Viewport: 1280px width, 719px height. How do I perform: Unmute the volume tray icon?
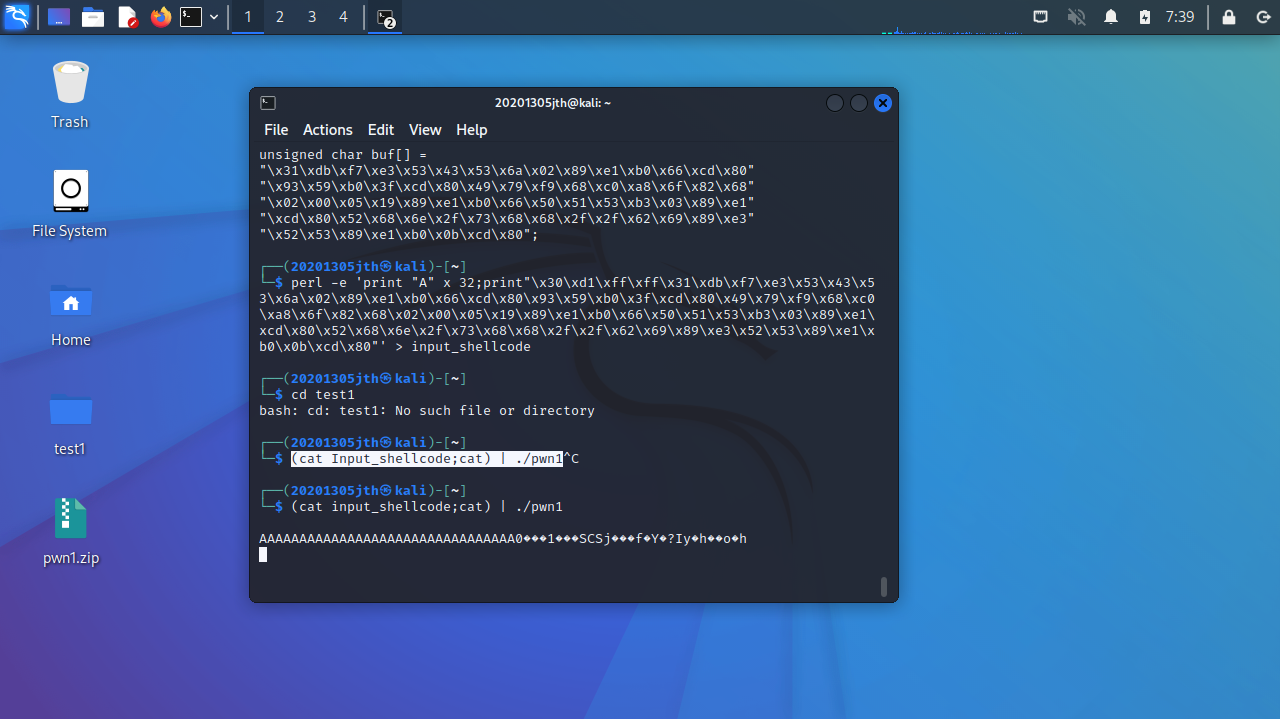pos(1076,17)
